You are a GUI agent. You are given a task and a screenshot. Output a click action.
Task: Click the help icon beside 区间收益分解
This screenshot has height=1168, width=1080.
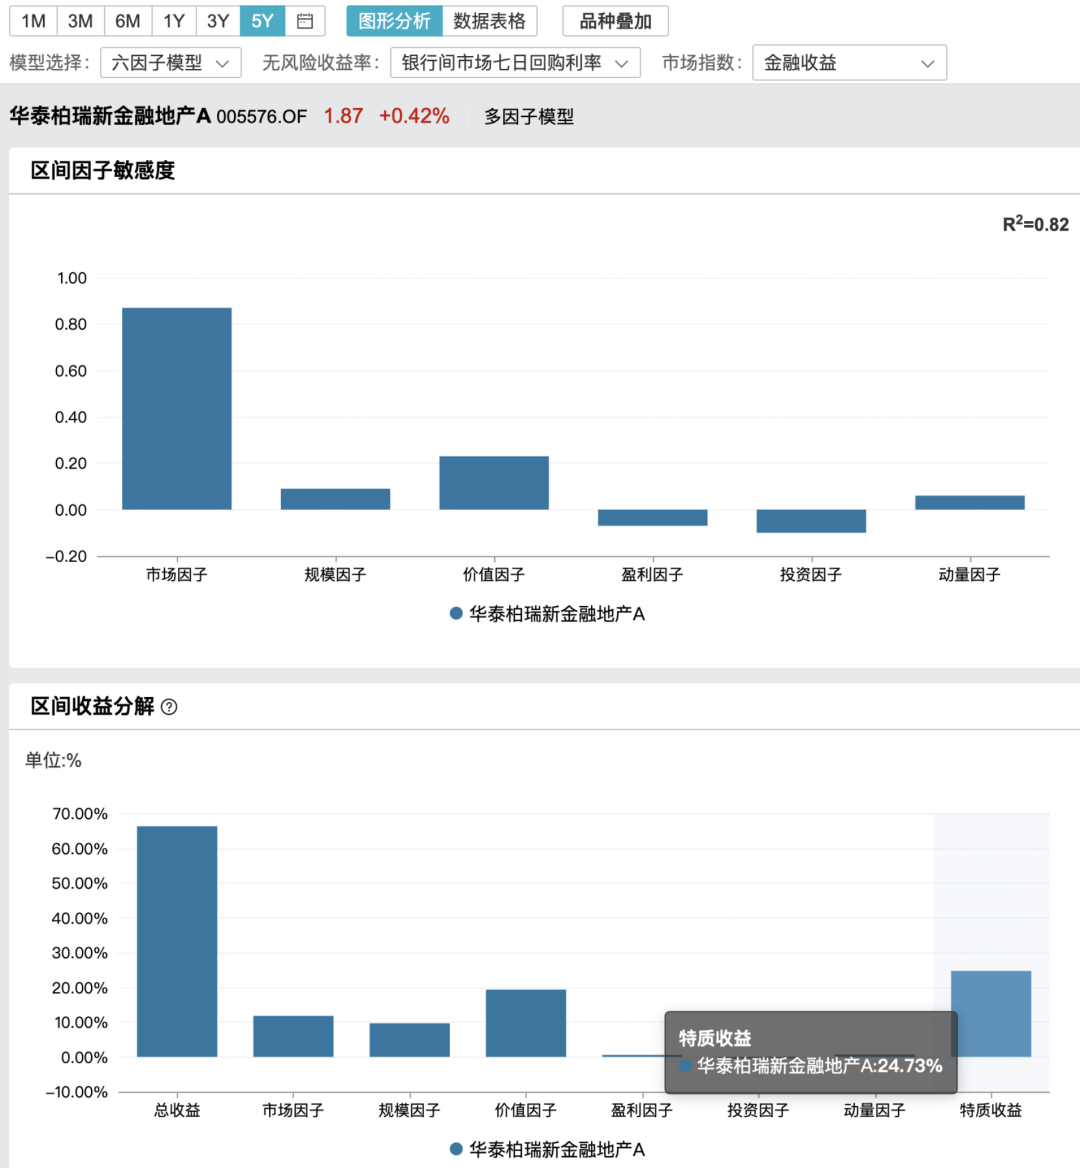[169, 707]
